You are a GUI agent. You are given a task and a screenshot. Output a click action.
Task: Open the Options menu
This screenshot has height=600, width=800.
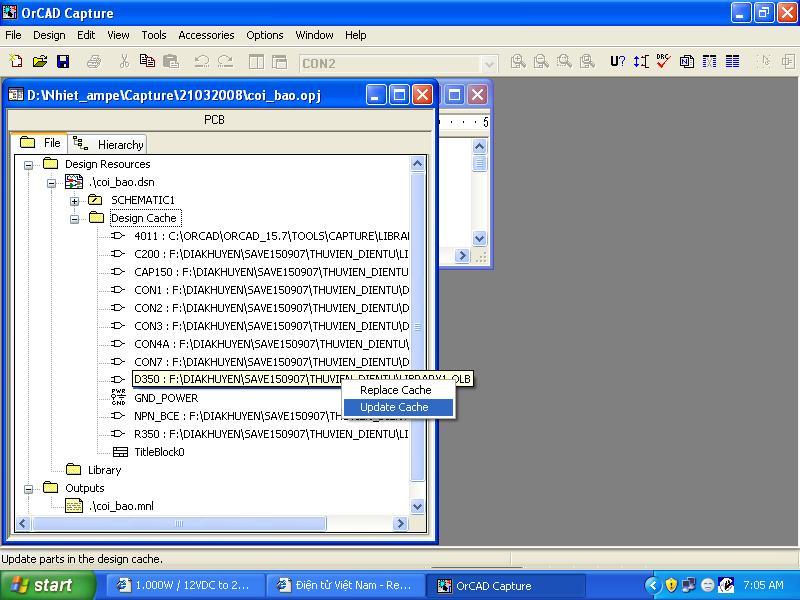coord(265,35)
